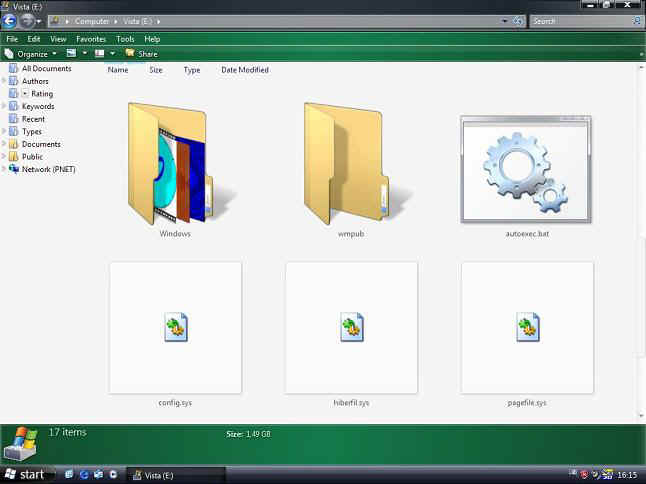646x484 pixels.
Task: Expand the Network (PNET) node
Action: coord(4,169)
